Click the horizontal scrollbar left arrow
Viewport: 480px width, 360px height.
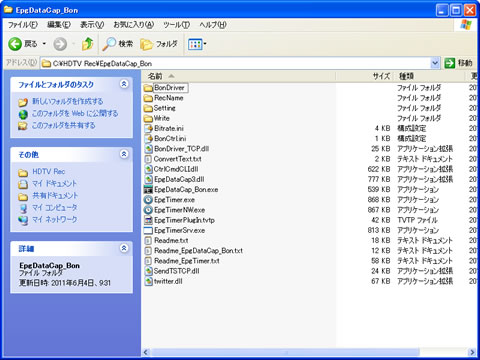click(146, 352)
